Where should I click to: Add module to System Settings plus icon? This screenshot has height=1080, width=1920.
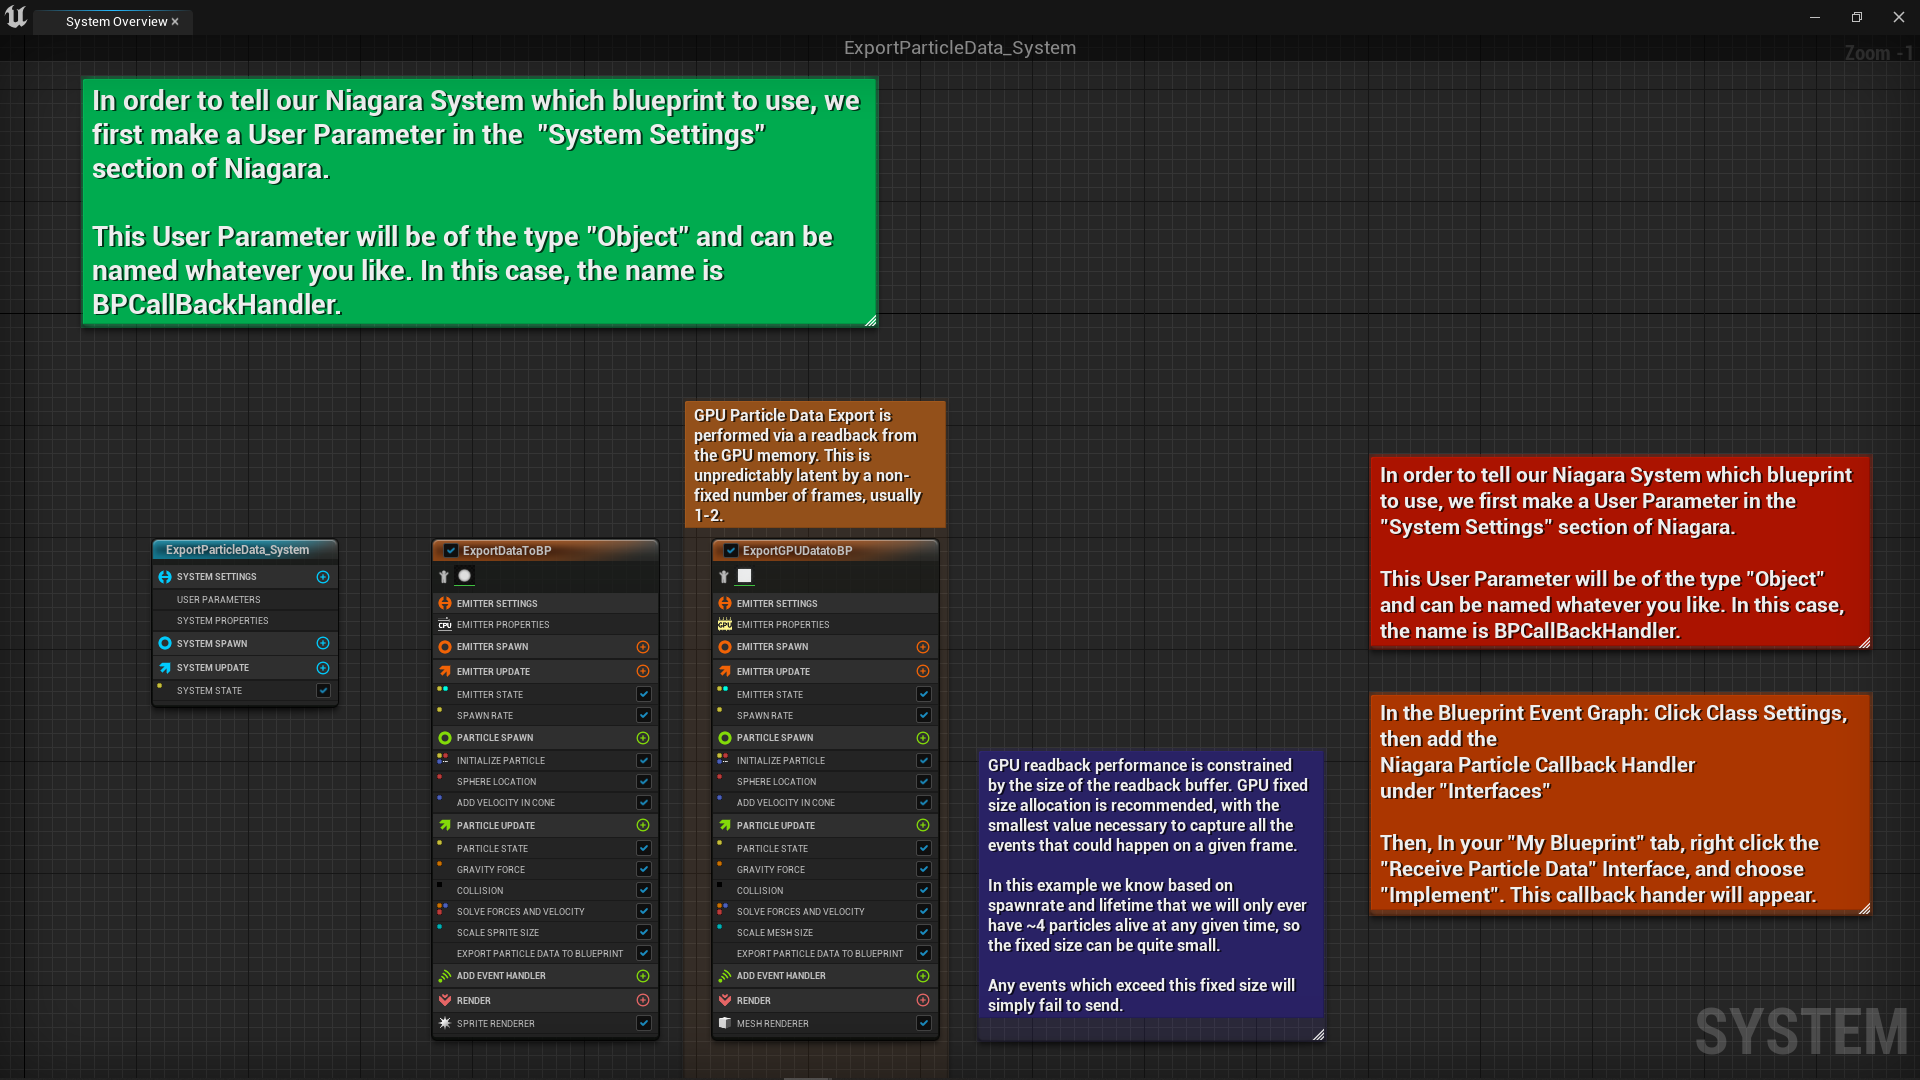click(323, 577)
